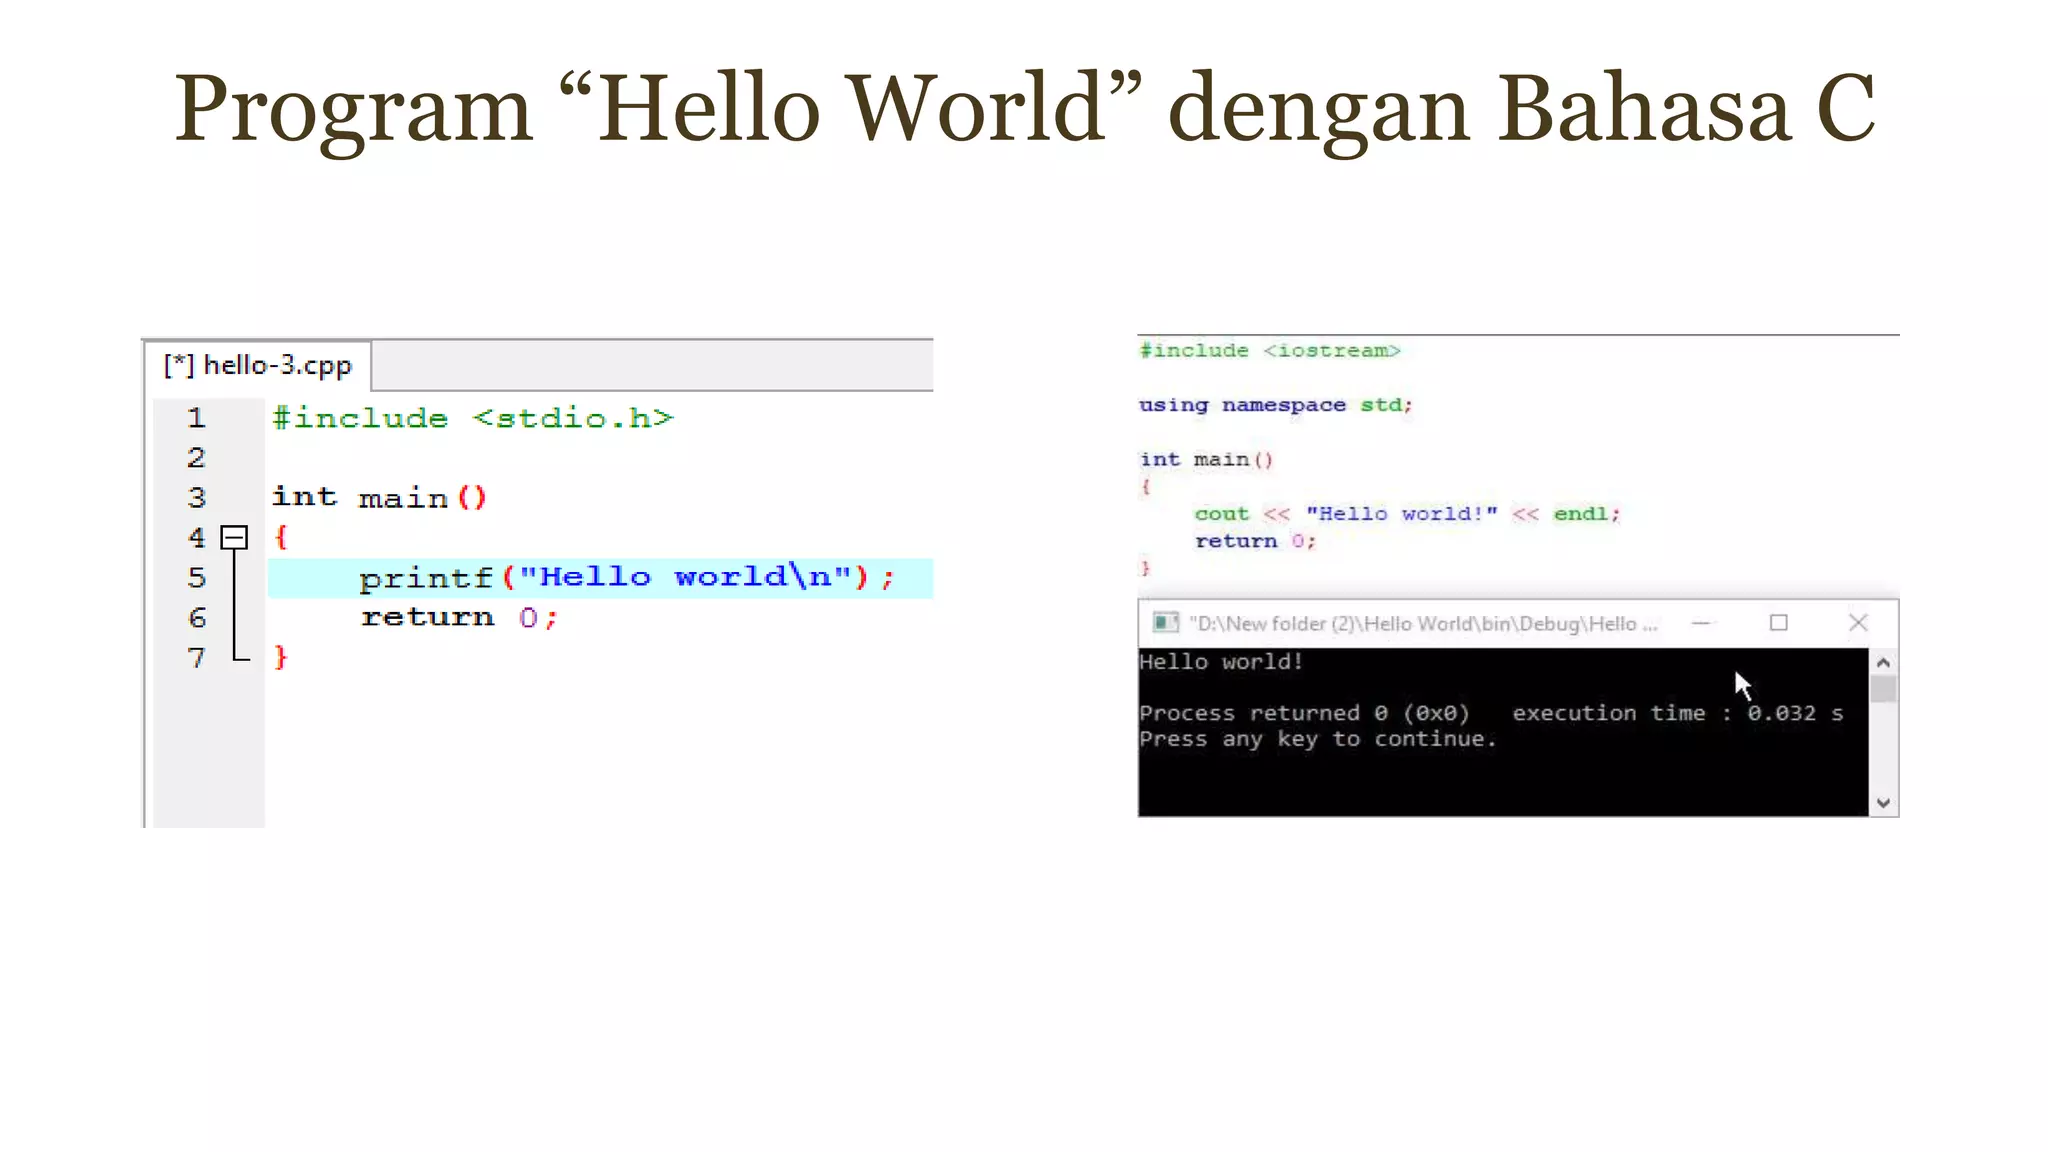Click Press any key to continue text
Screen dimensions: 2048x1152
point(1318,739)
